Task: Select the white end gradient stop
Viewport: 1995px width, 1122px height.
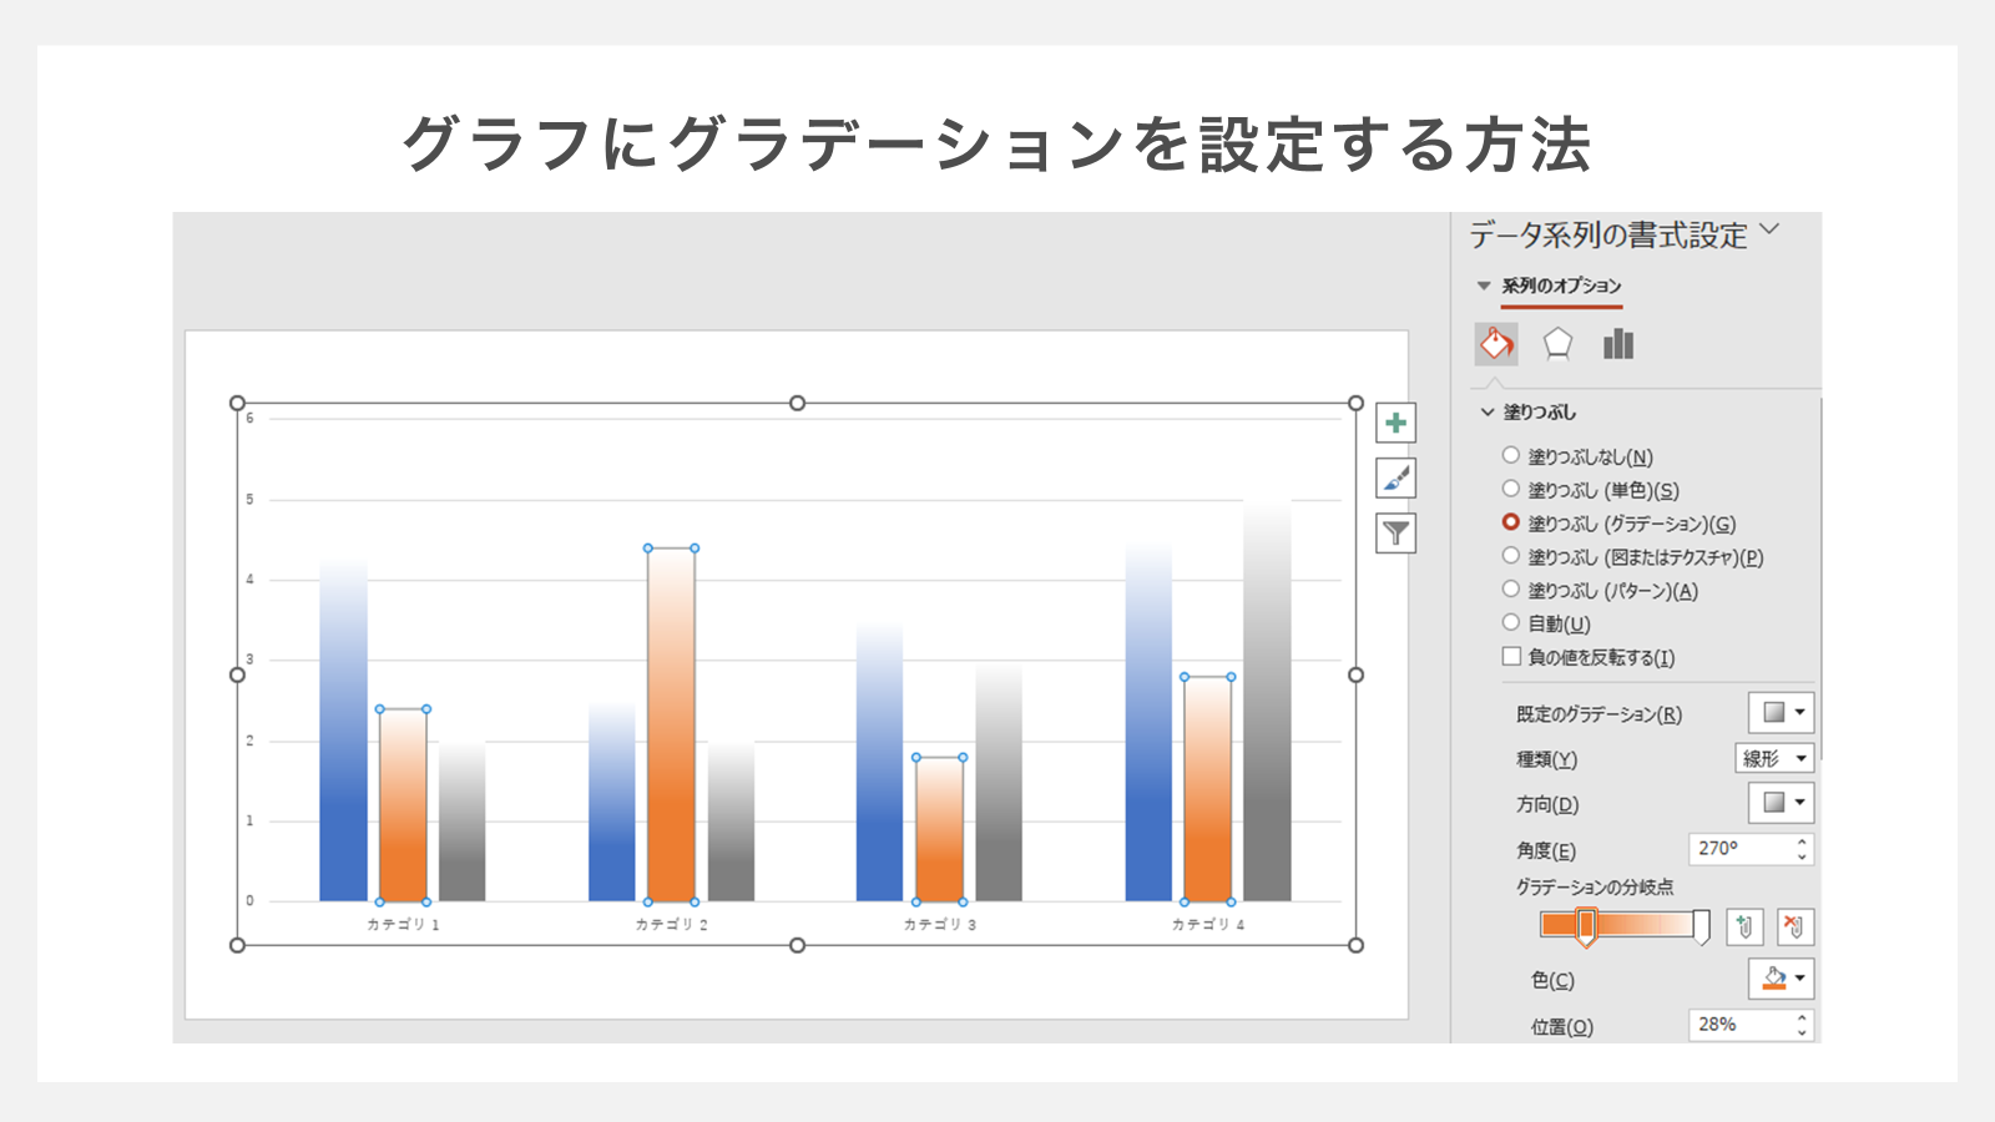Action: point(1701,926)
